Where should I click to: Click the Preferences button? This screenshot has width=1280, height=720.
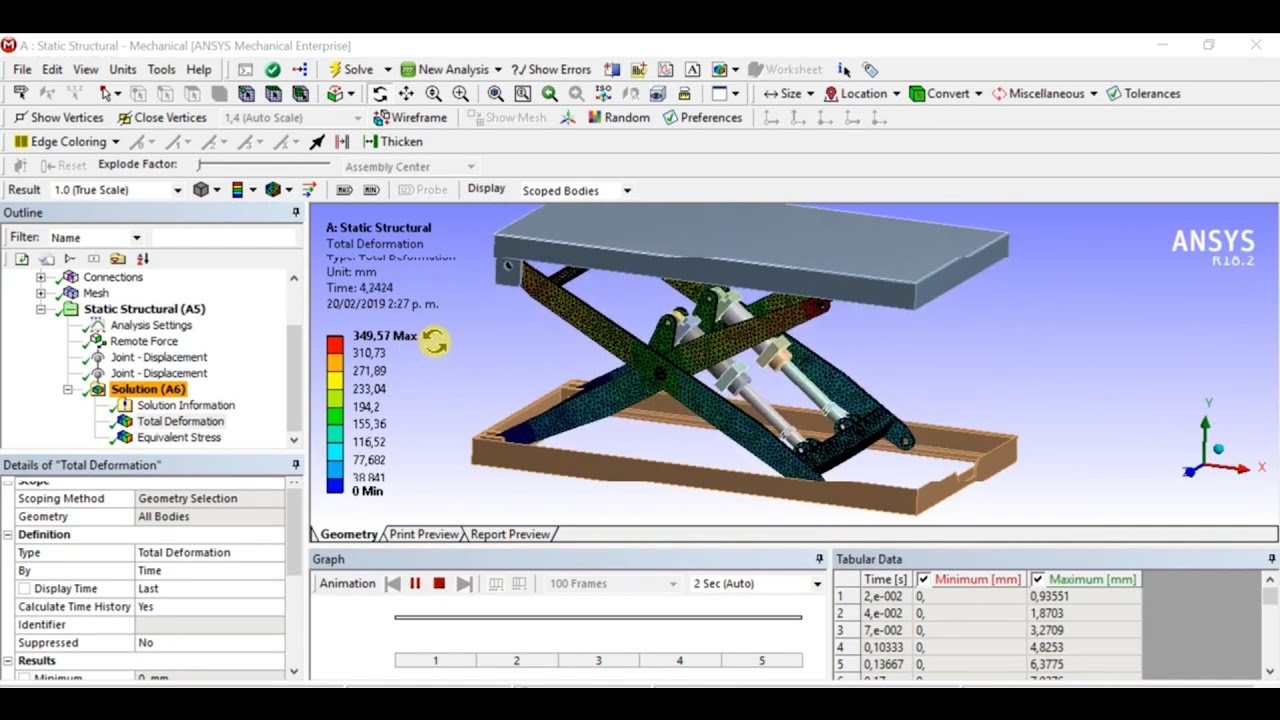click(x=702, y=117)
